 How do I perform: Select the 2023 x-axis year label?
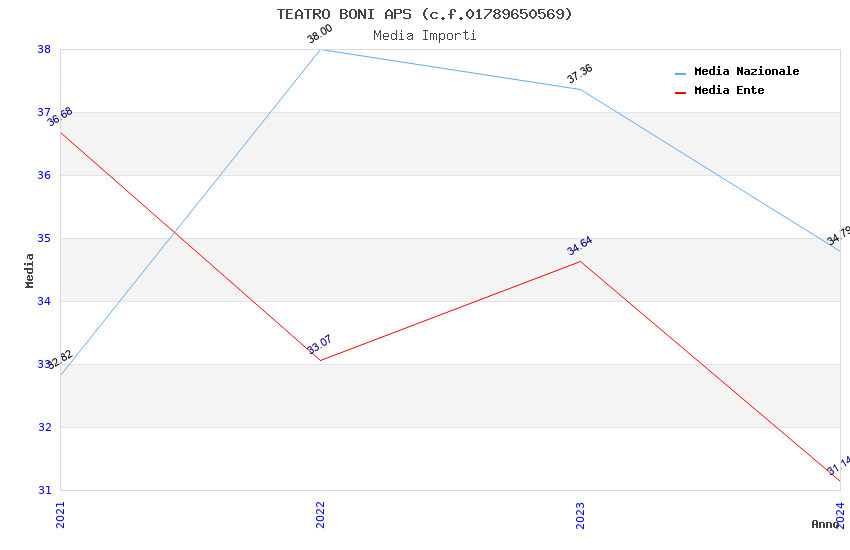click(580, 514)
